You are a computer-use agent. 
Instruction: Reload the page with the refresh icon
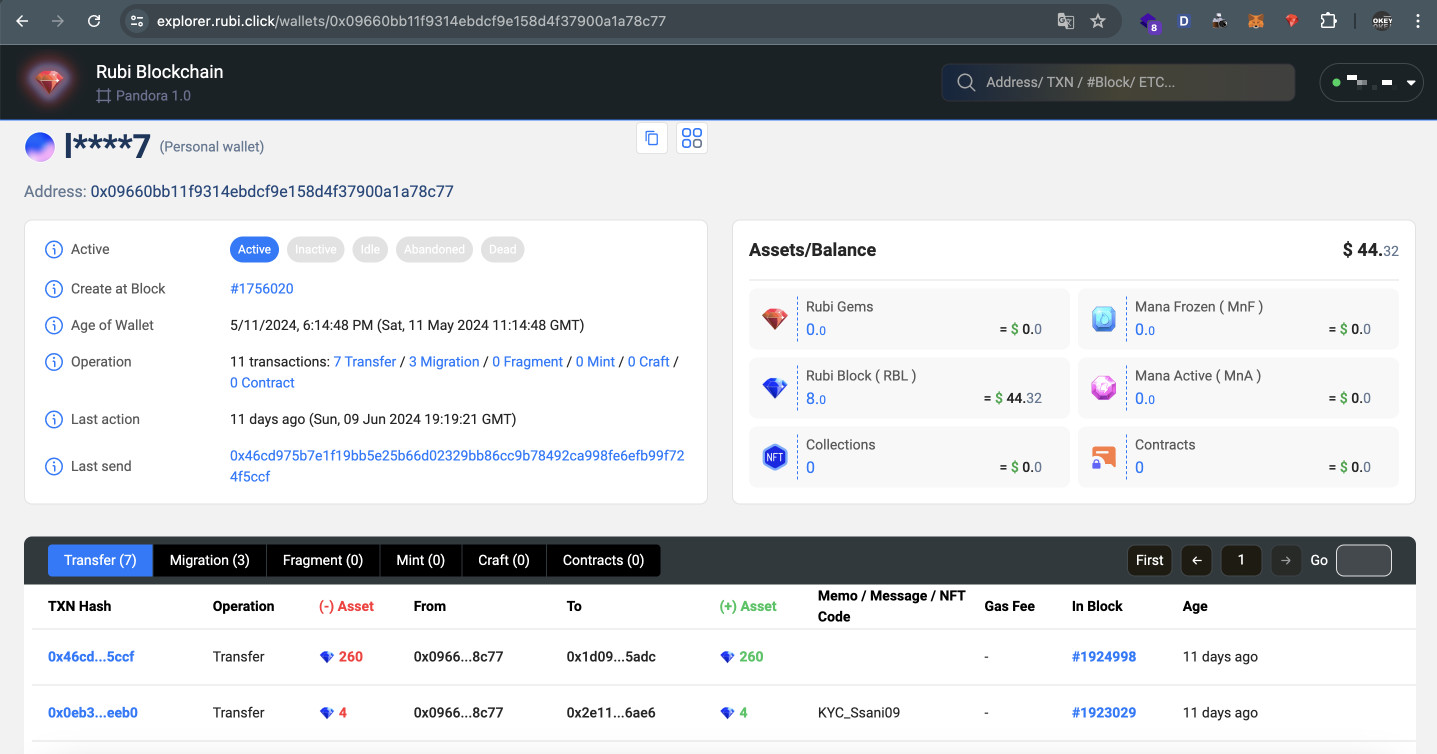[94, 20]
